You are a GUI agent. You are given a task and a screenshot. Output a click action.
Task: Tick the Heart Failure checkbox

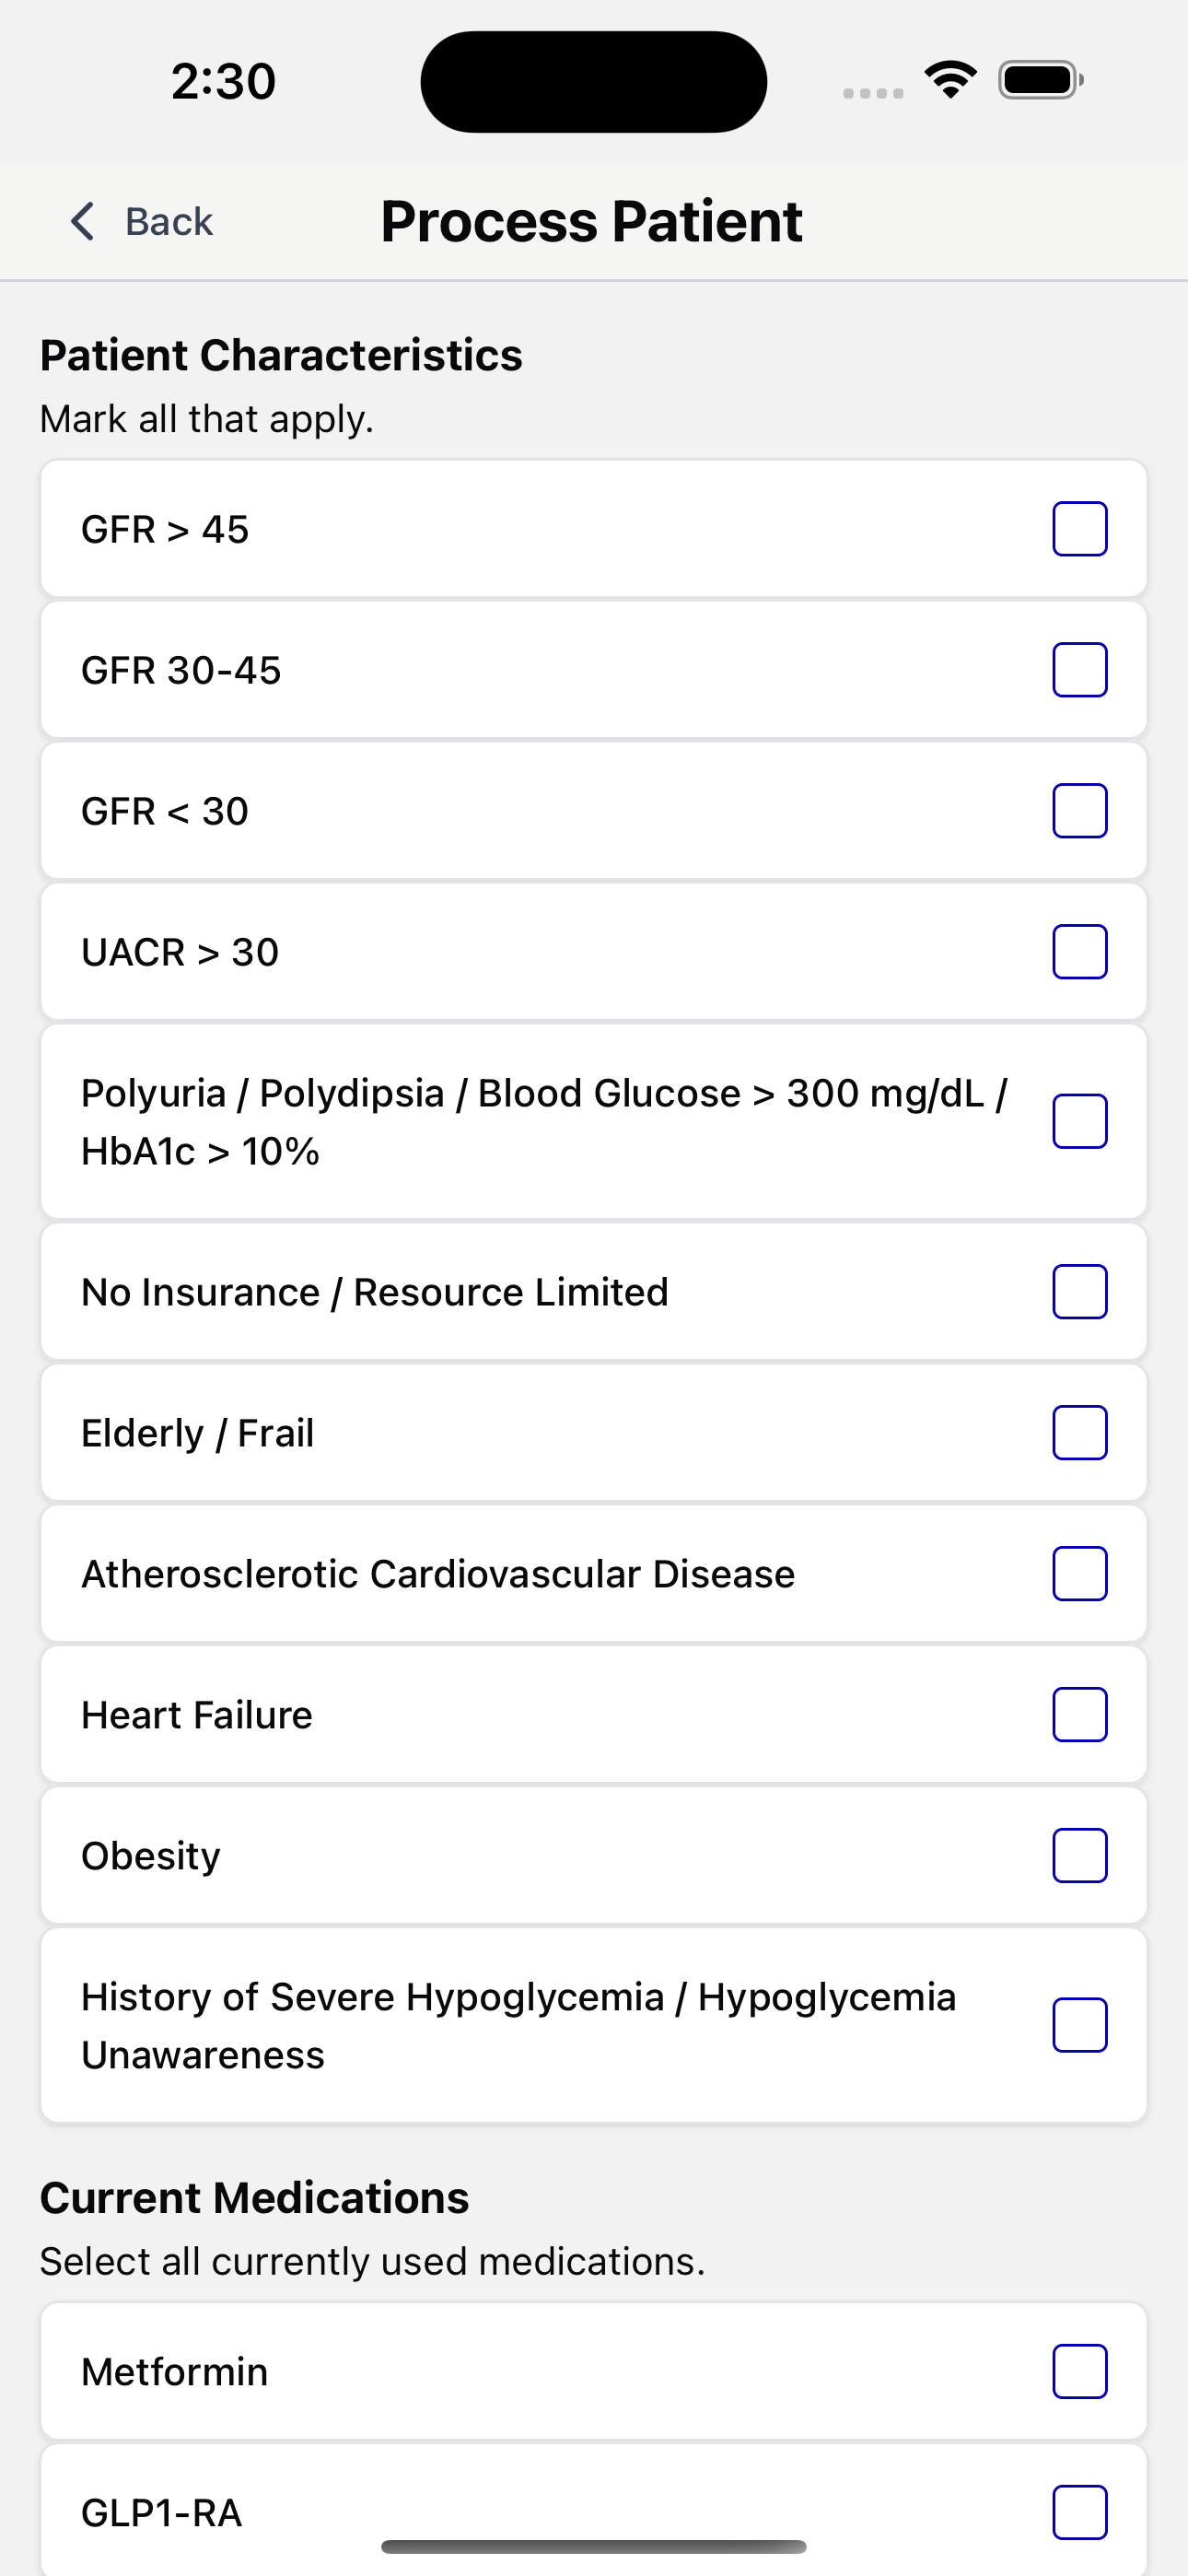(1080, 1715)
